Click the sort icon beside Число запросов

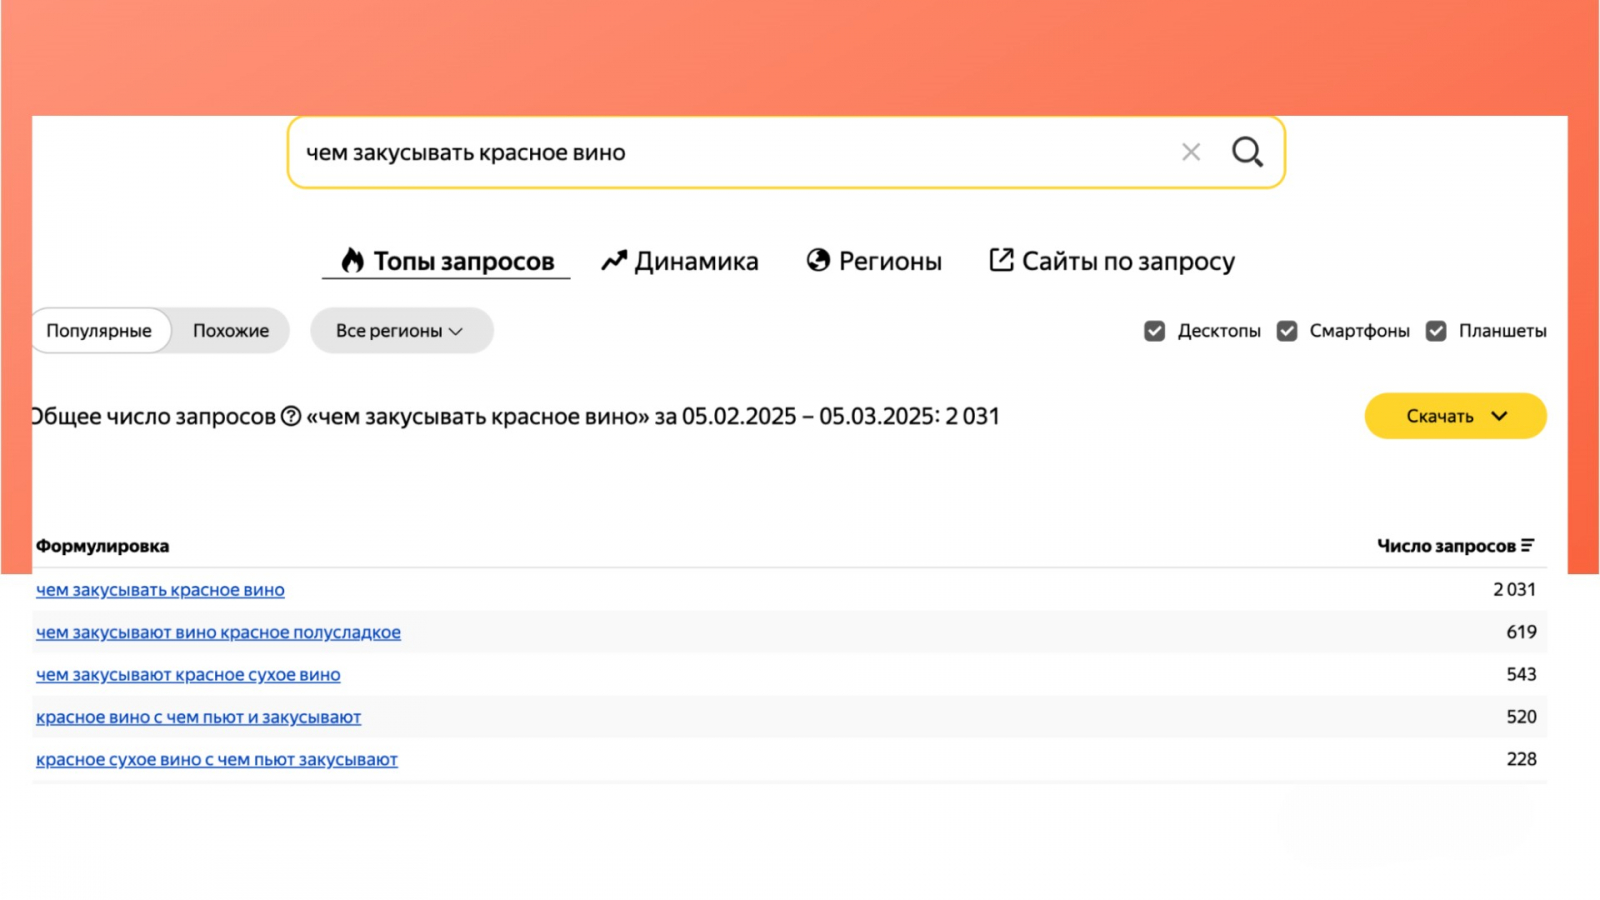[1527, 546]
